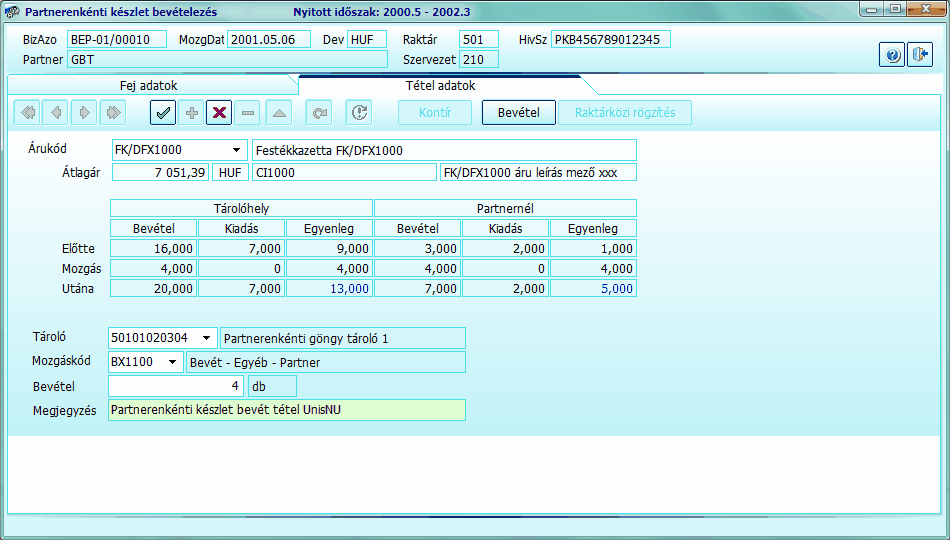Viewport: 950px width, 540px height.
Task: Click Partnernél Előtte Egyenleg cell 1,000
Action: [593, 248]
